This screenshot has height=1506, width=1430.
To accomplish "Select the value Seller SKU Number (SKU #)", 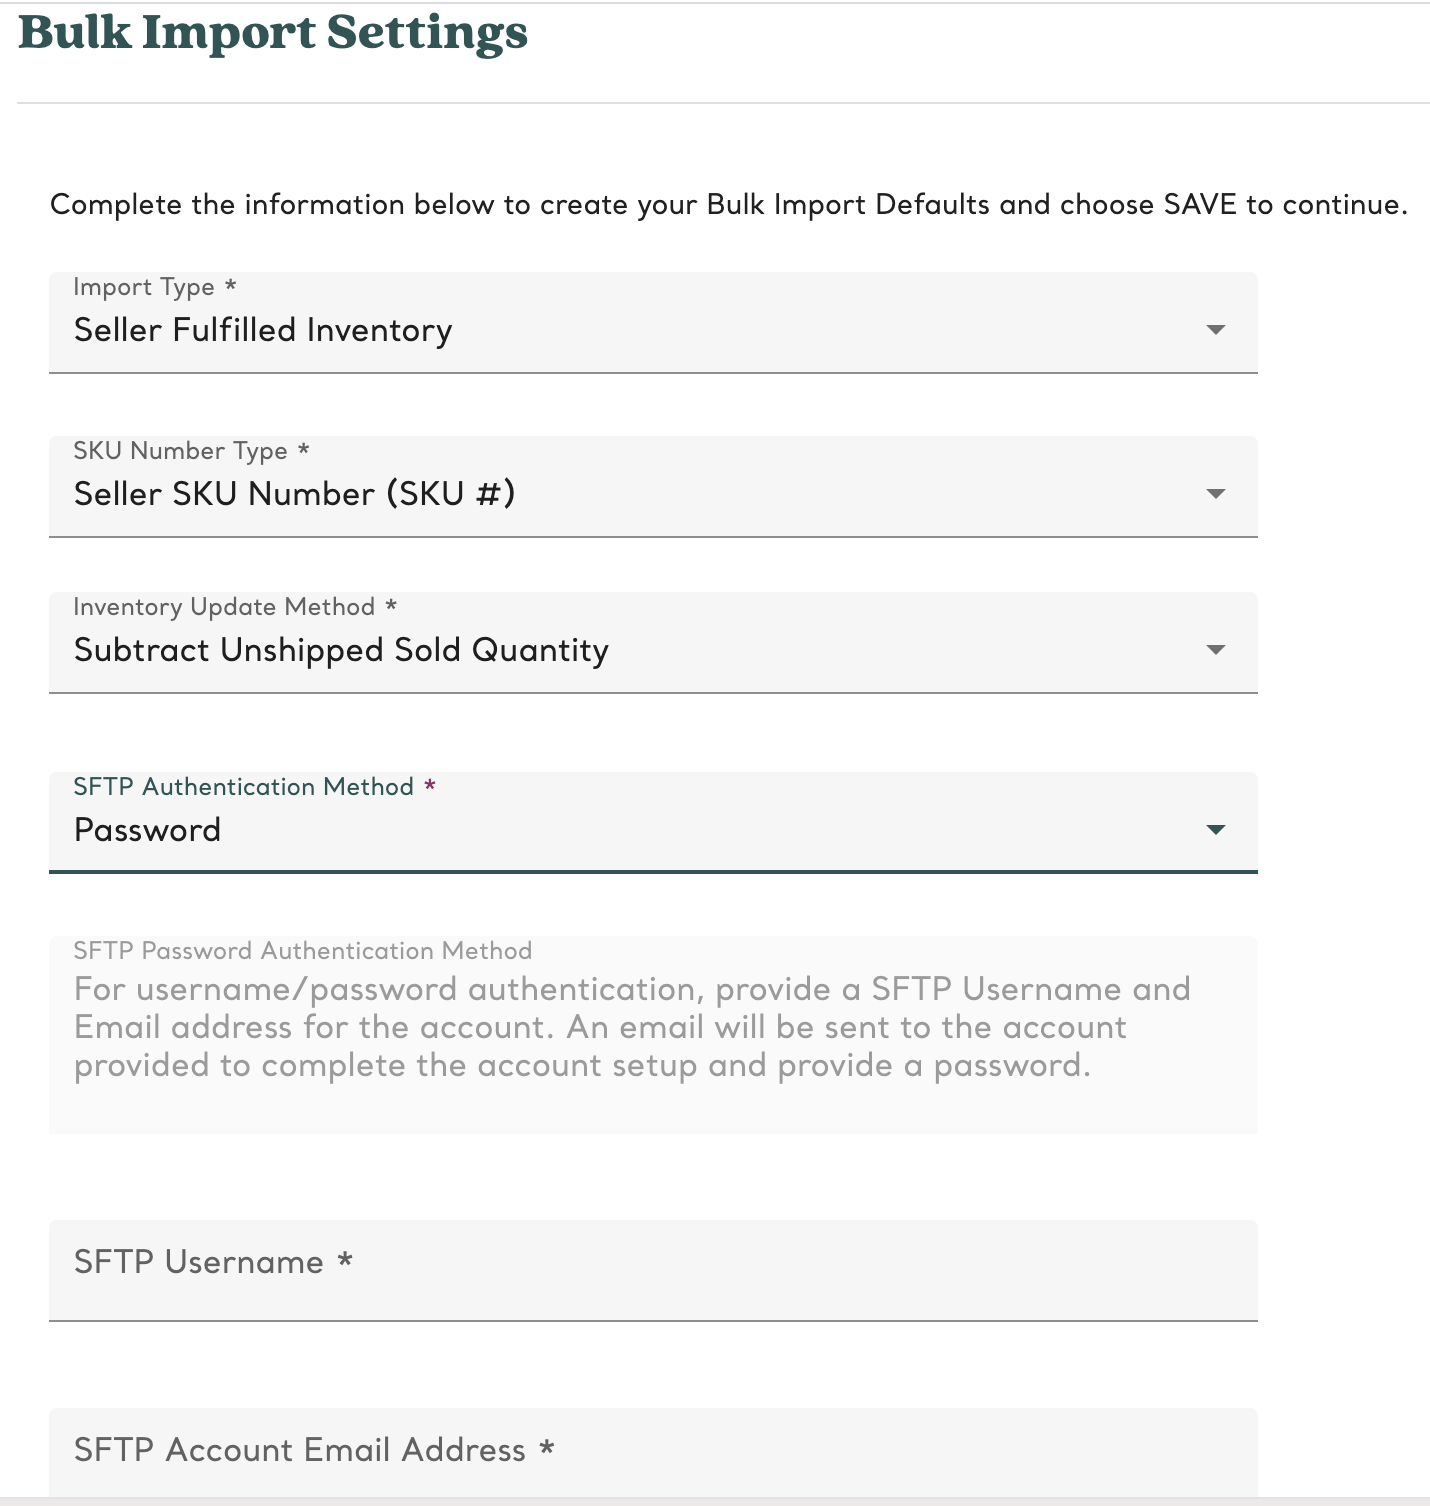I will [x=295, y=493].
